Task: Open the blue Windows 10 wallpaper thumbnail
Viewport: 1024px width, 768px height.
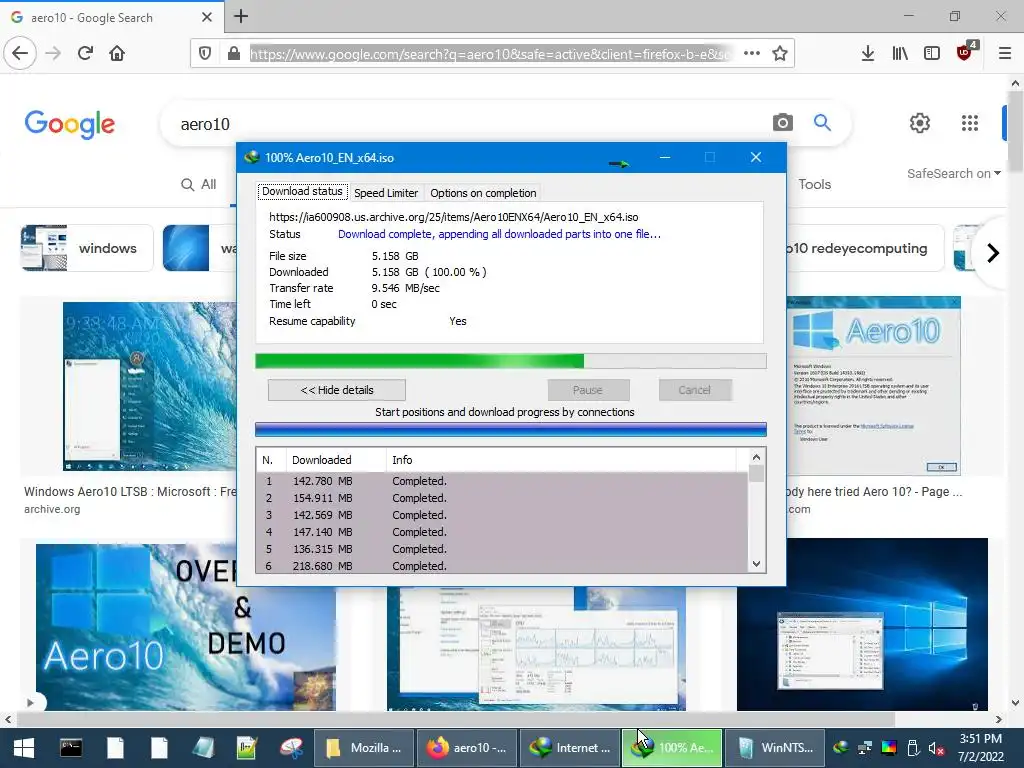Action: (862, 624)
